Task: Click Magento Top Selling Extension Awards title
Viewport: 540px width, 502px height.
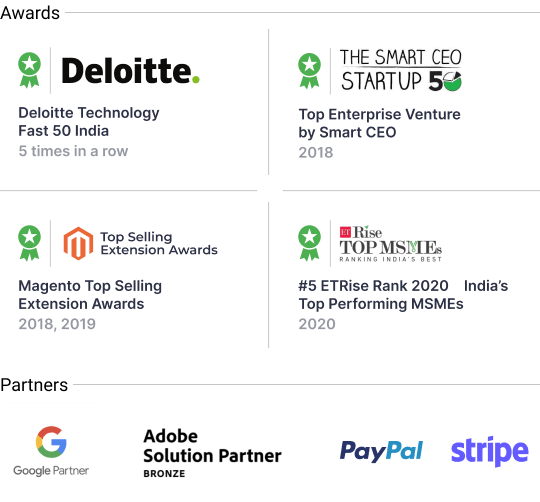Action: tap(90, 295)
